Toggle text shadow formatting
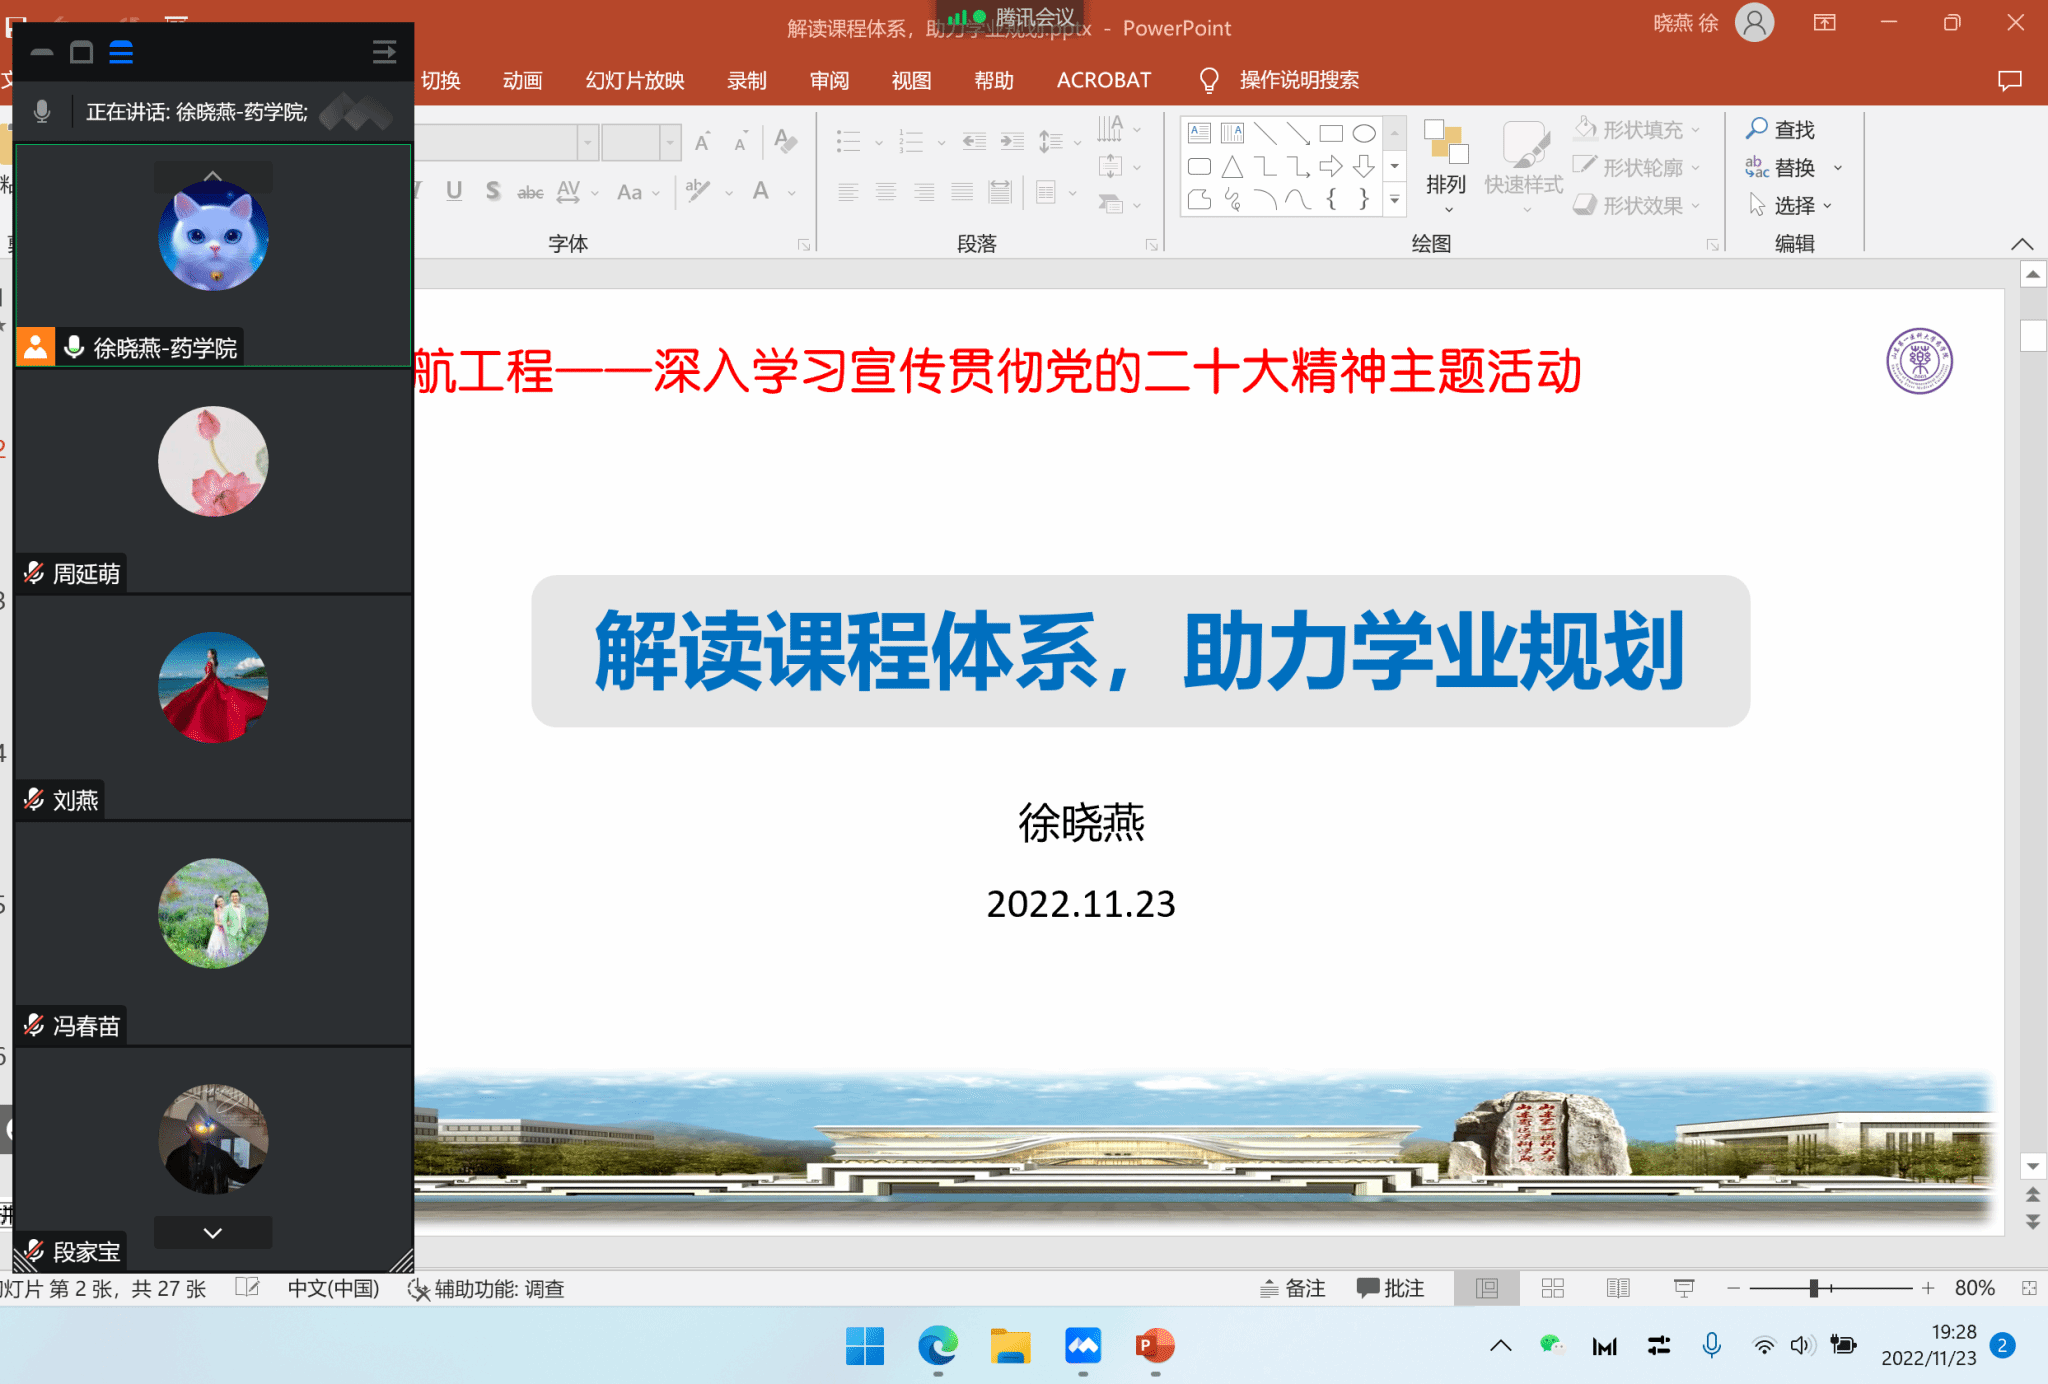Viewport: 2048px width, 1384px height. point(492,191)
